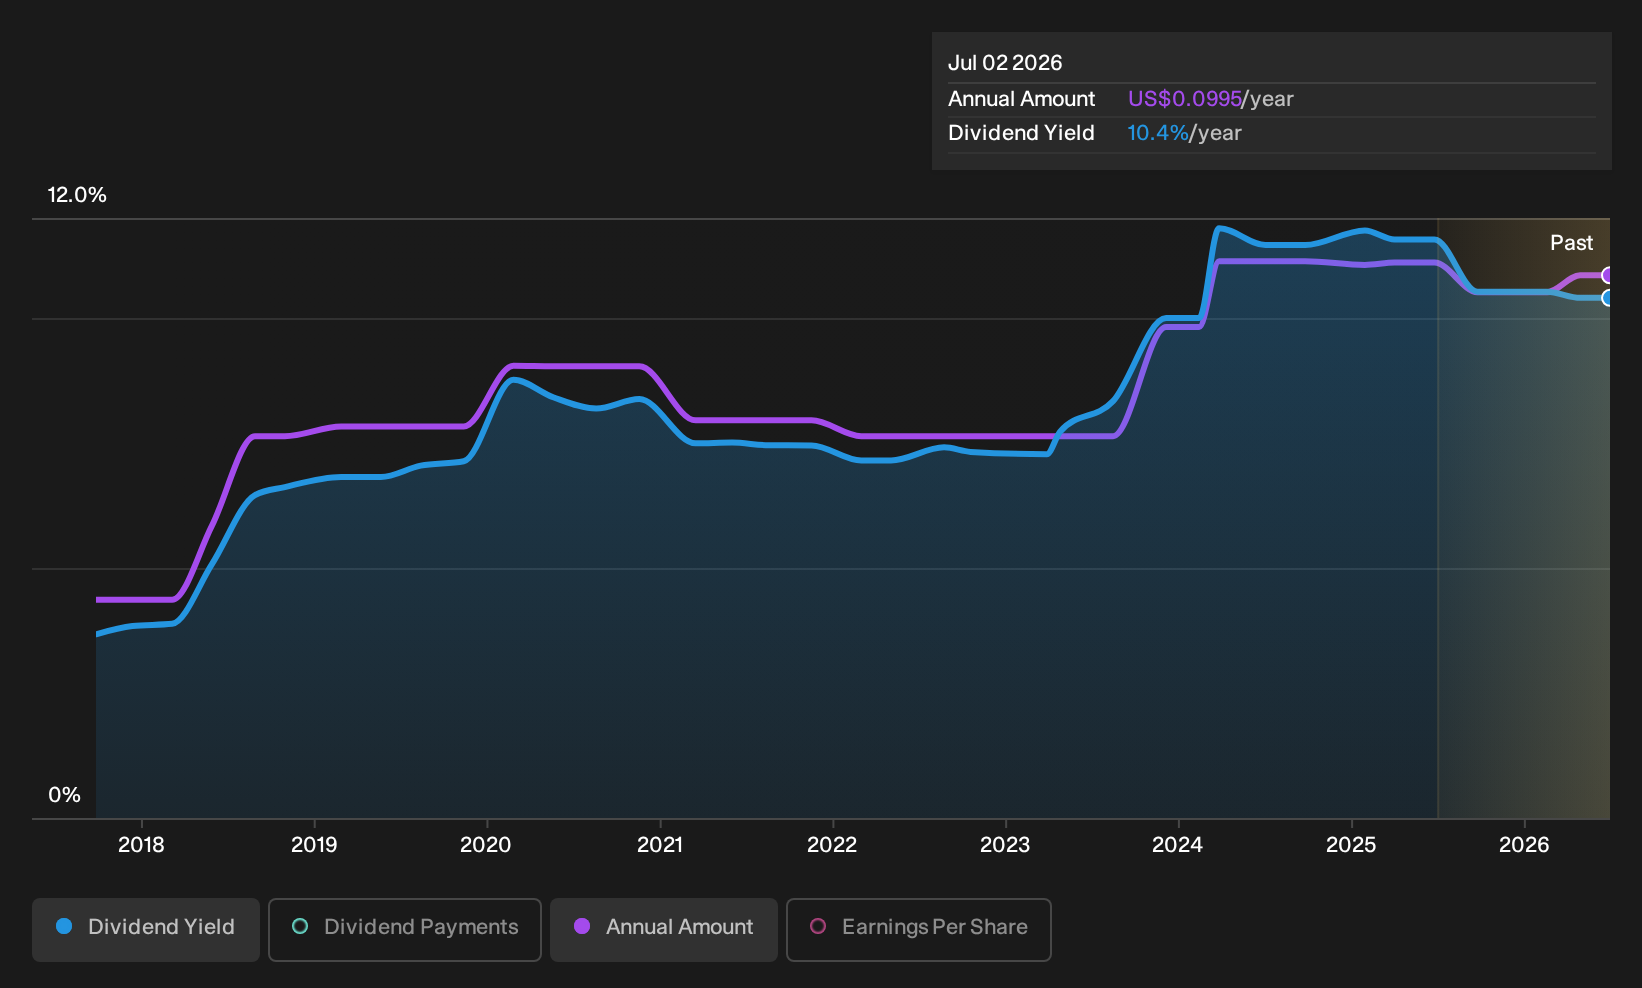Click the 'Jul 02 2026' tooltip date
Viewport: 1642px width, 988px height.
coord(1005,63)
